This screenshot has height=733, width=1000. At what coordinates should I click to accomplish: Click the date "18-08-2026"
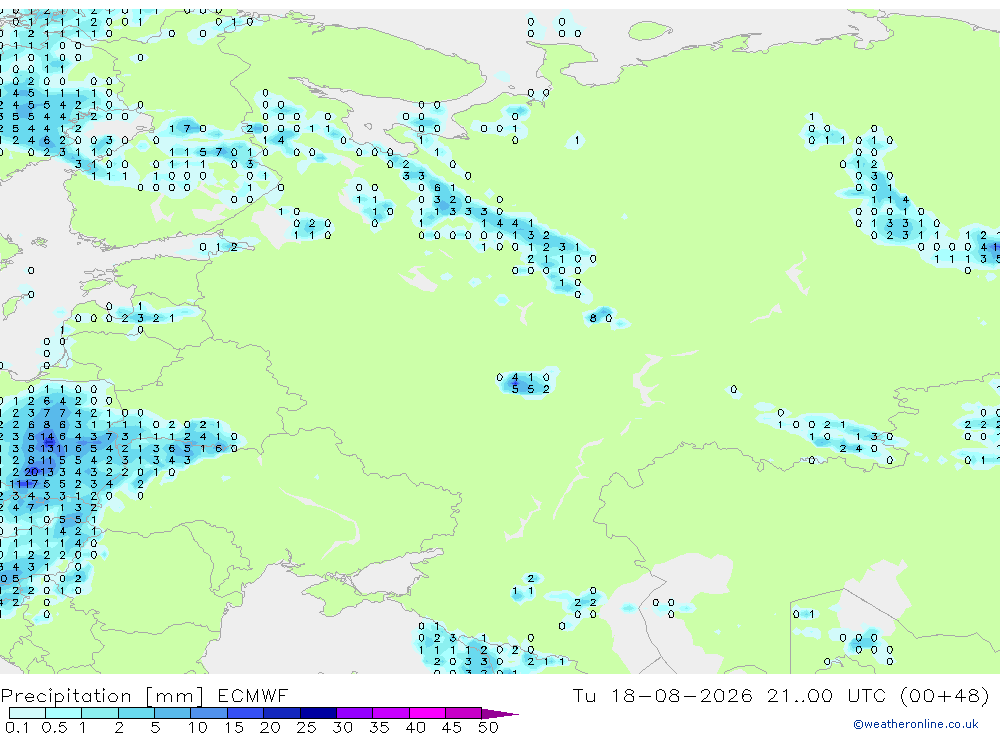coord(682,695)
